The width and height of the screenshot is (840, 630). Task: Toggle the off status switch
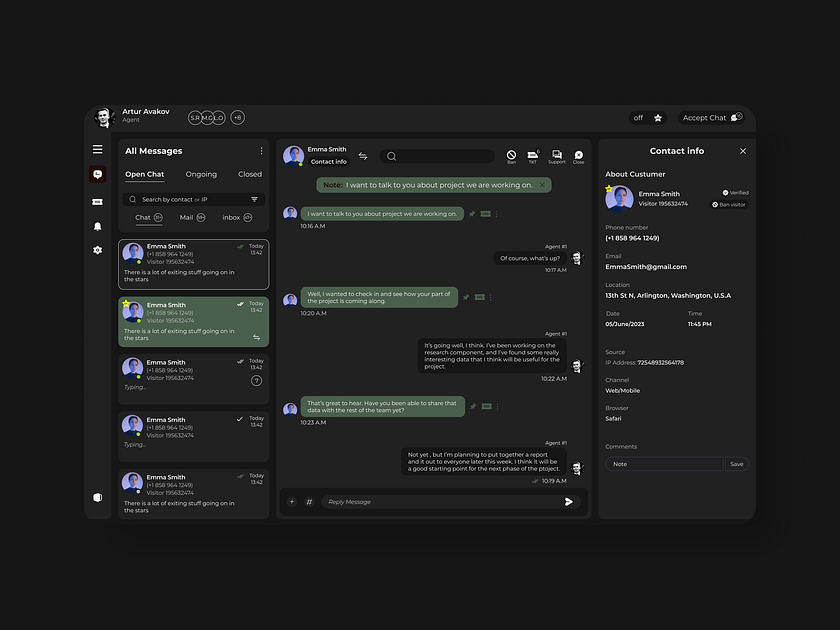tap(638, 118)
